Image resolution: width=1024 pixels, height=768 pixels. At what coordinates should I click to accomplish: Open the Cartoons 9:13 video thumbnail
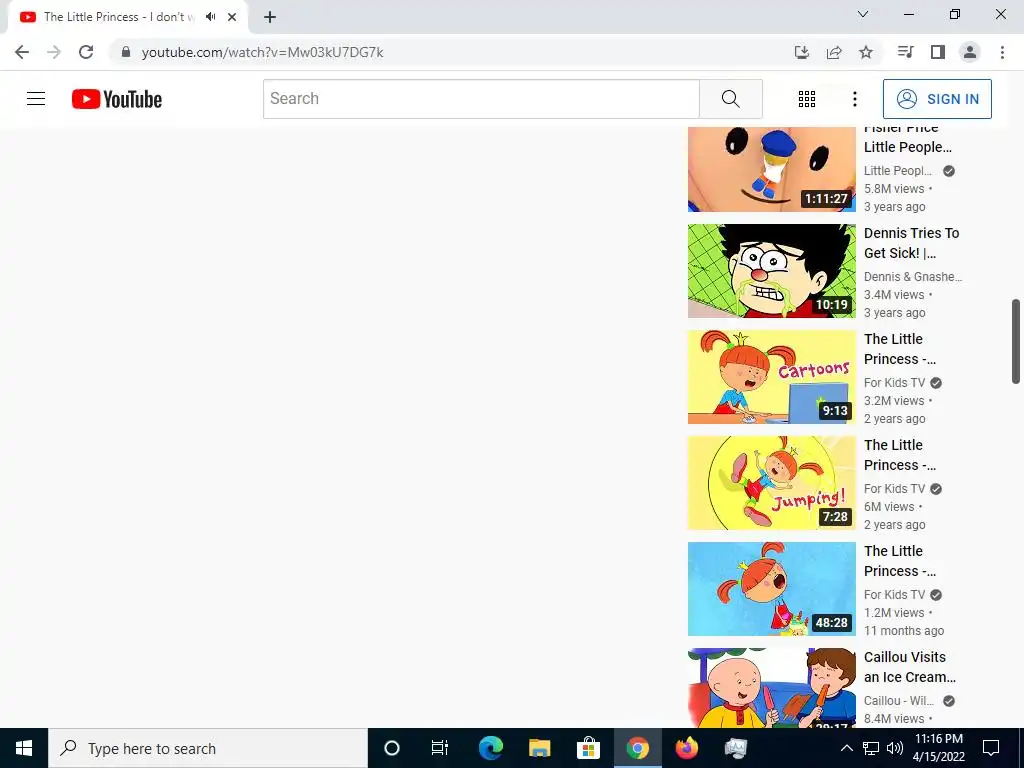click(771, 377)
